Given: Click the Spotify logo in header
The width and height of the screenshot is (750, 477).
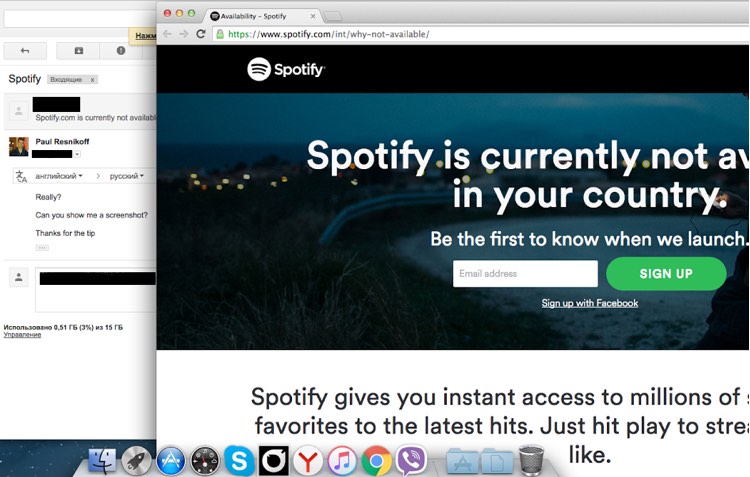Looking at the screenshot, I should tap(286, 69).
